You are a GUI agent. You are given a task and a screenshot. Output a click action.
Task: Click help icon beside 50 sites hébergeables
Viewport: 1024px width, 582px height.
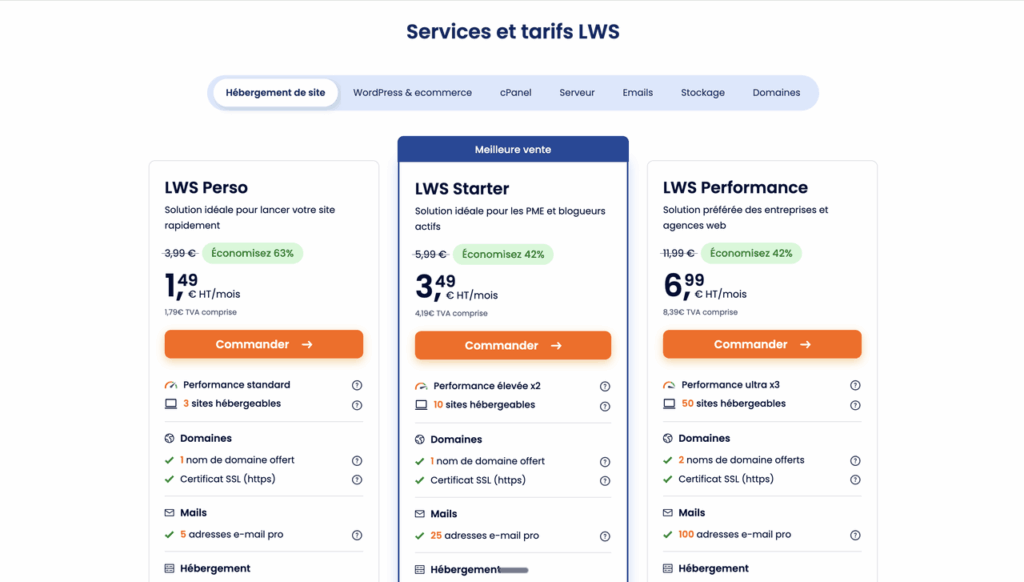tap(855, 405)
